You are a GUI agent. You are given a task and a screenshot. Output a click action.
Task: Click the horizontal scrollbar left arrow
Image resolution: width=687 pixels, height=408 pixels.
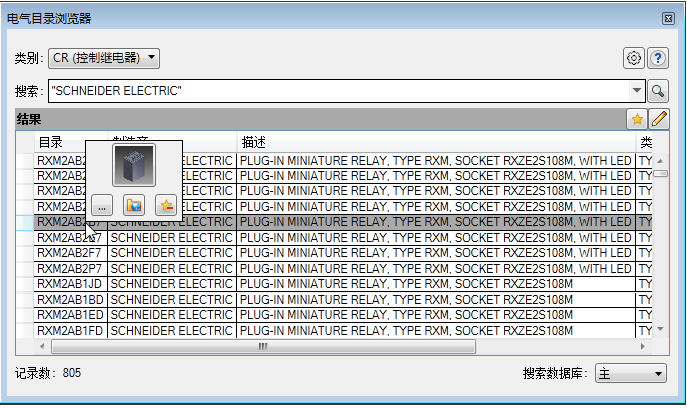[x=42, y=347]
